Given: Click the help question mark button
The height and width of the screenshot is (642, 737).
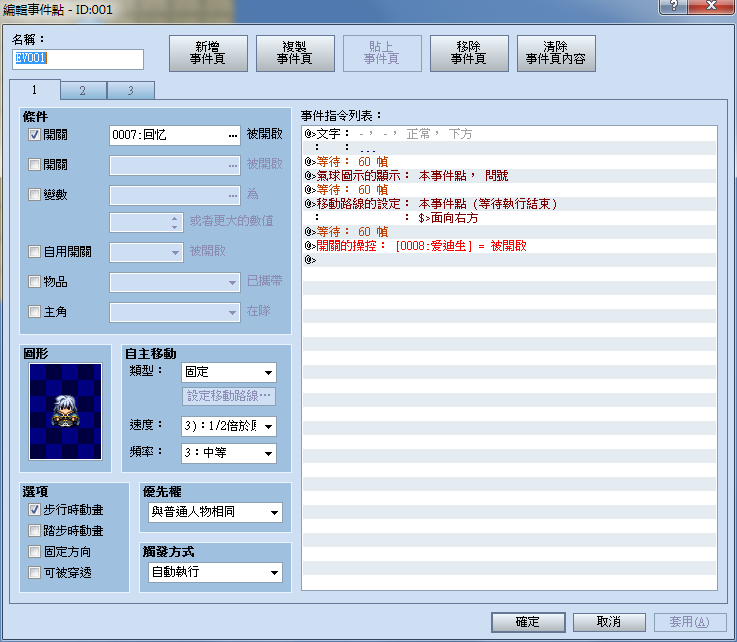Looking at the screenshot, I should coord(674,7).
